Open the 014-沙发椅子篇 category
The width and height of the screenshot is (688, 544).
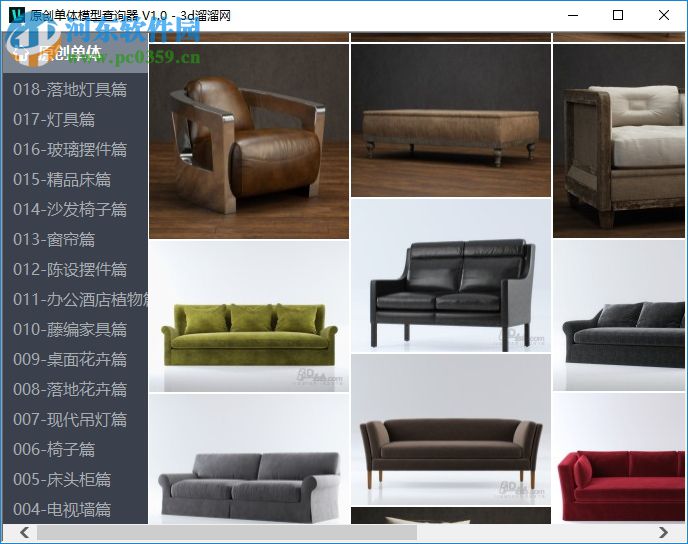tap(70, 209)
